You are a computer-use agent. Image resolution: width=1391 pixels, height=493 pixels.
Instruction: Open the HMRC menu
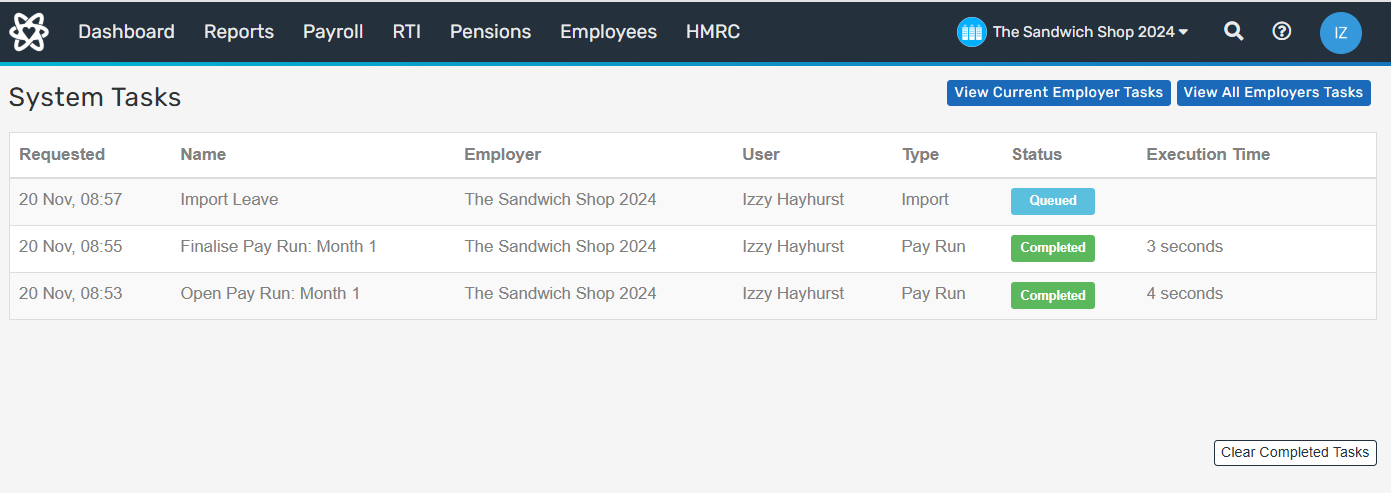pos(713,32)
